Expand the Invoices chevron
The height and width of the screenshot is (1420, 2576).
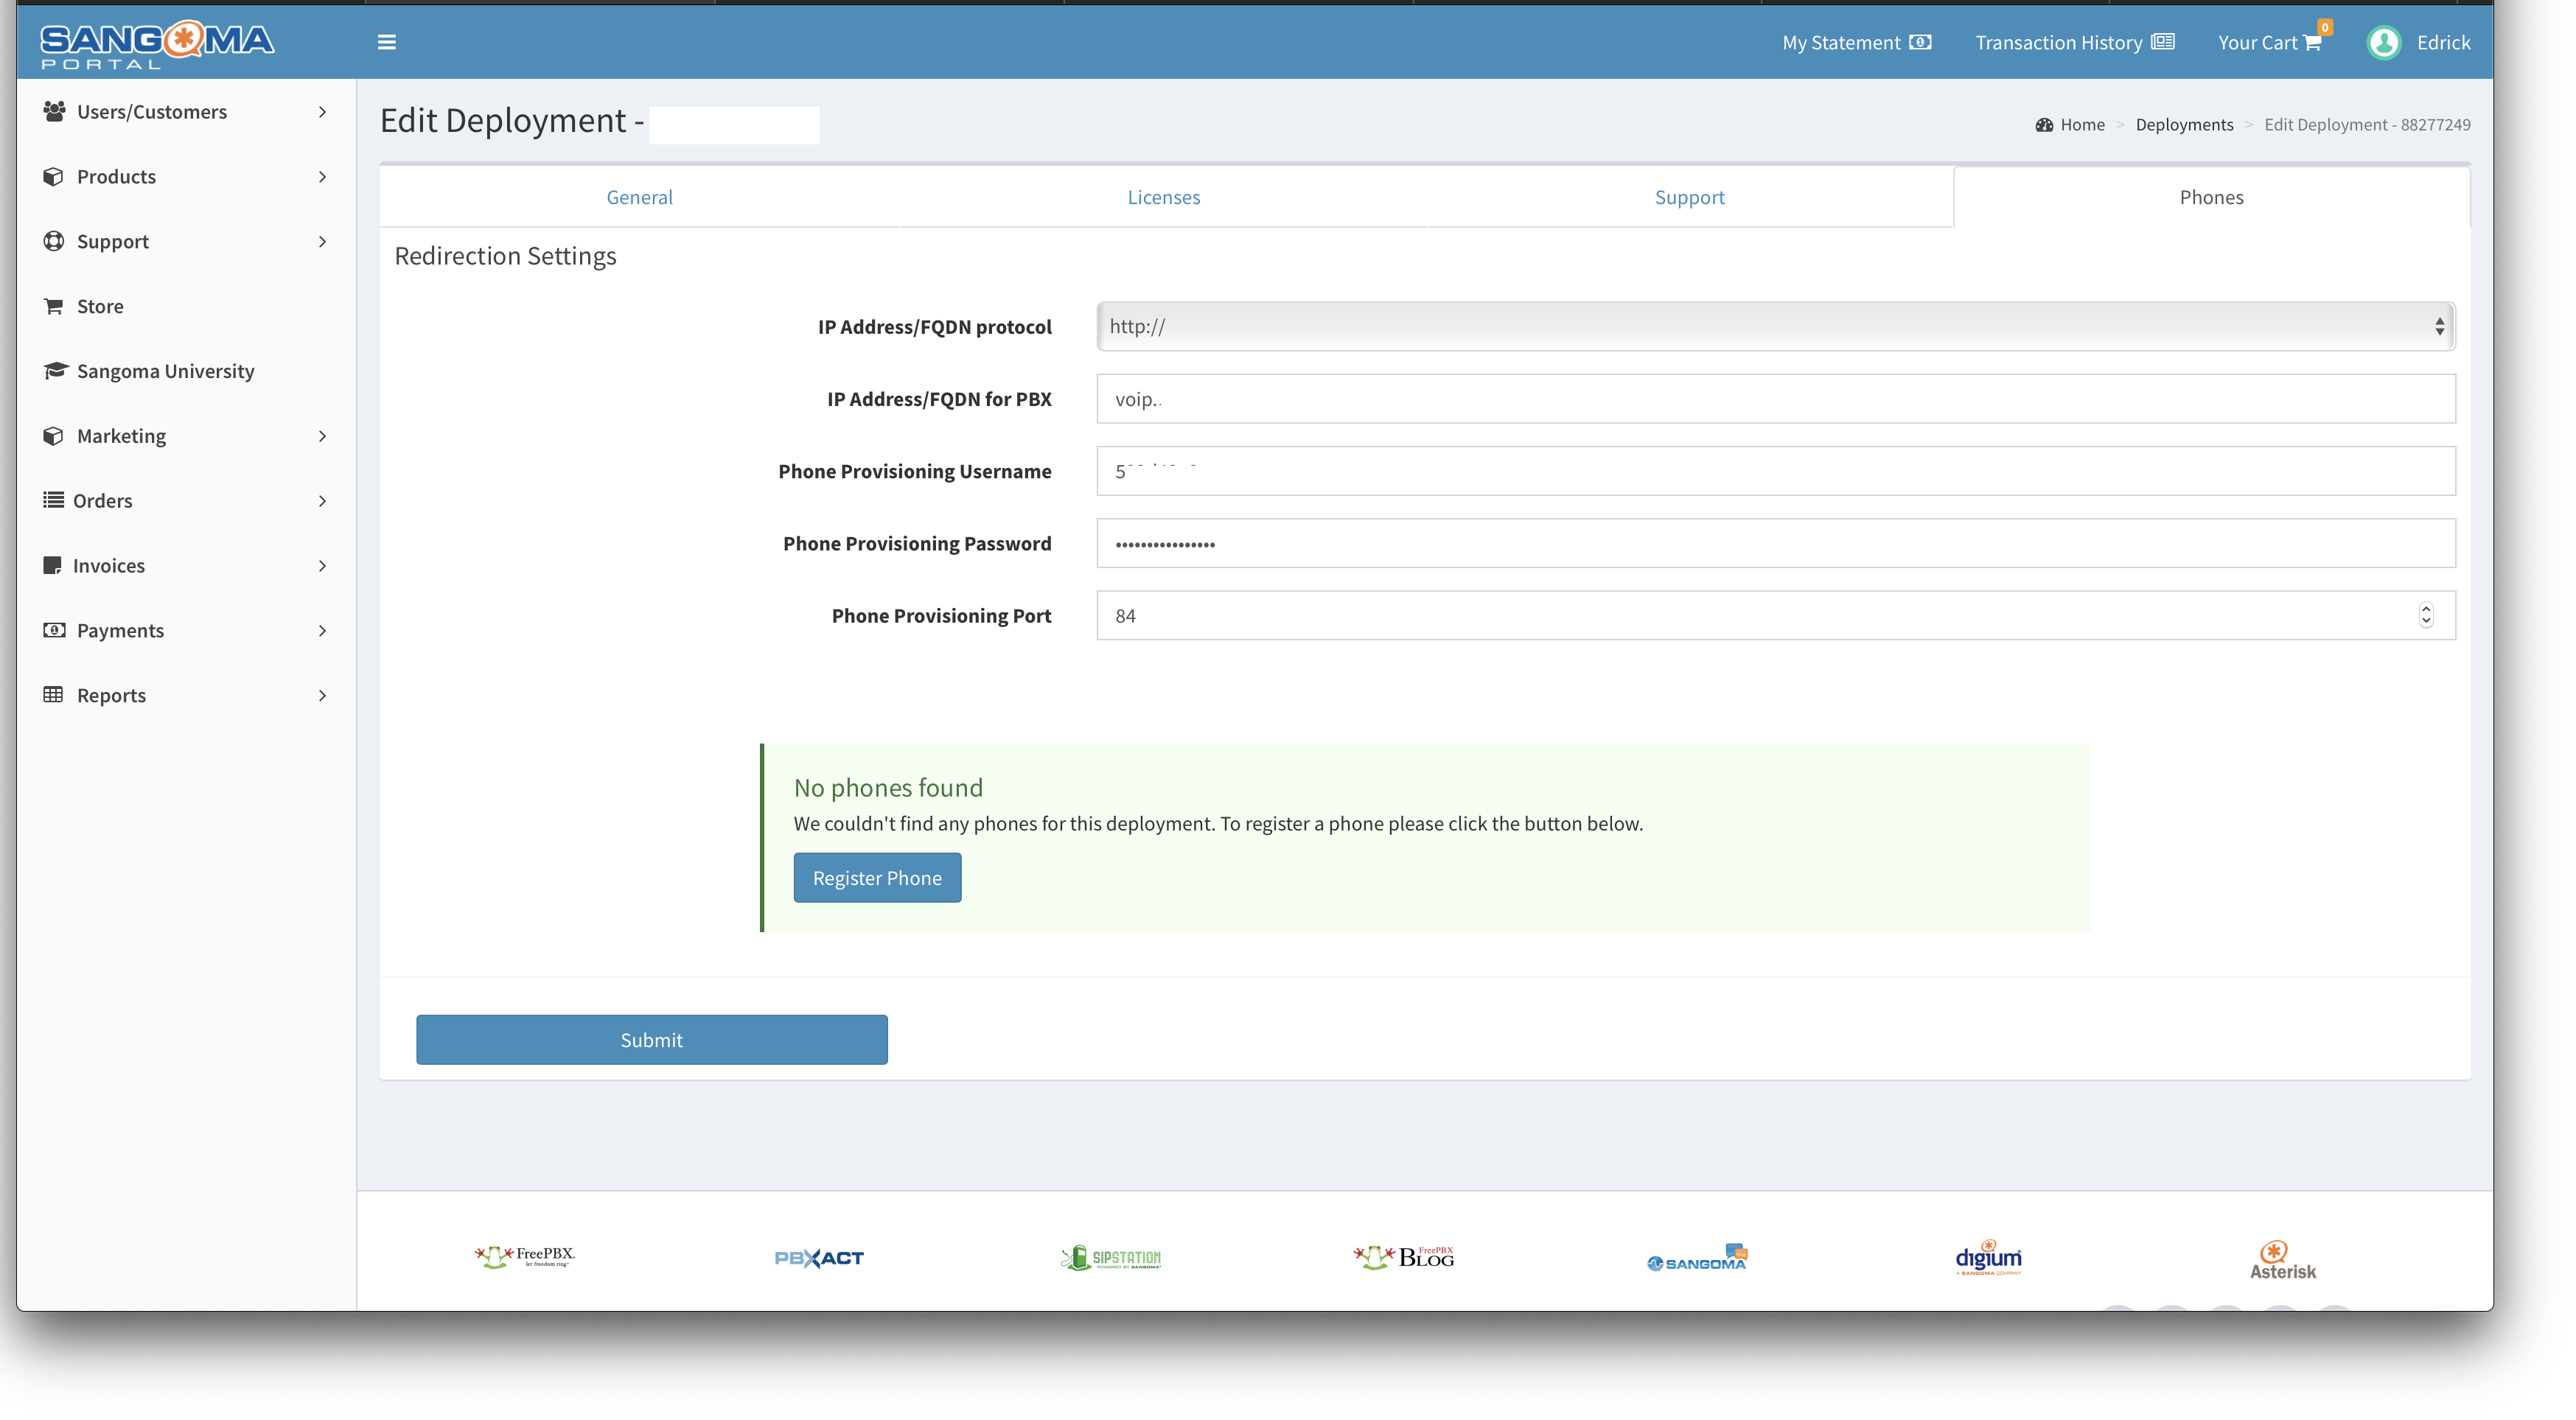point(322,566)
